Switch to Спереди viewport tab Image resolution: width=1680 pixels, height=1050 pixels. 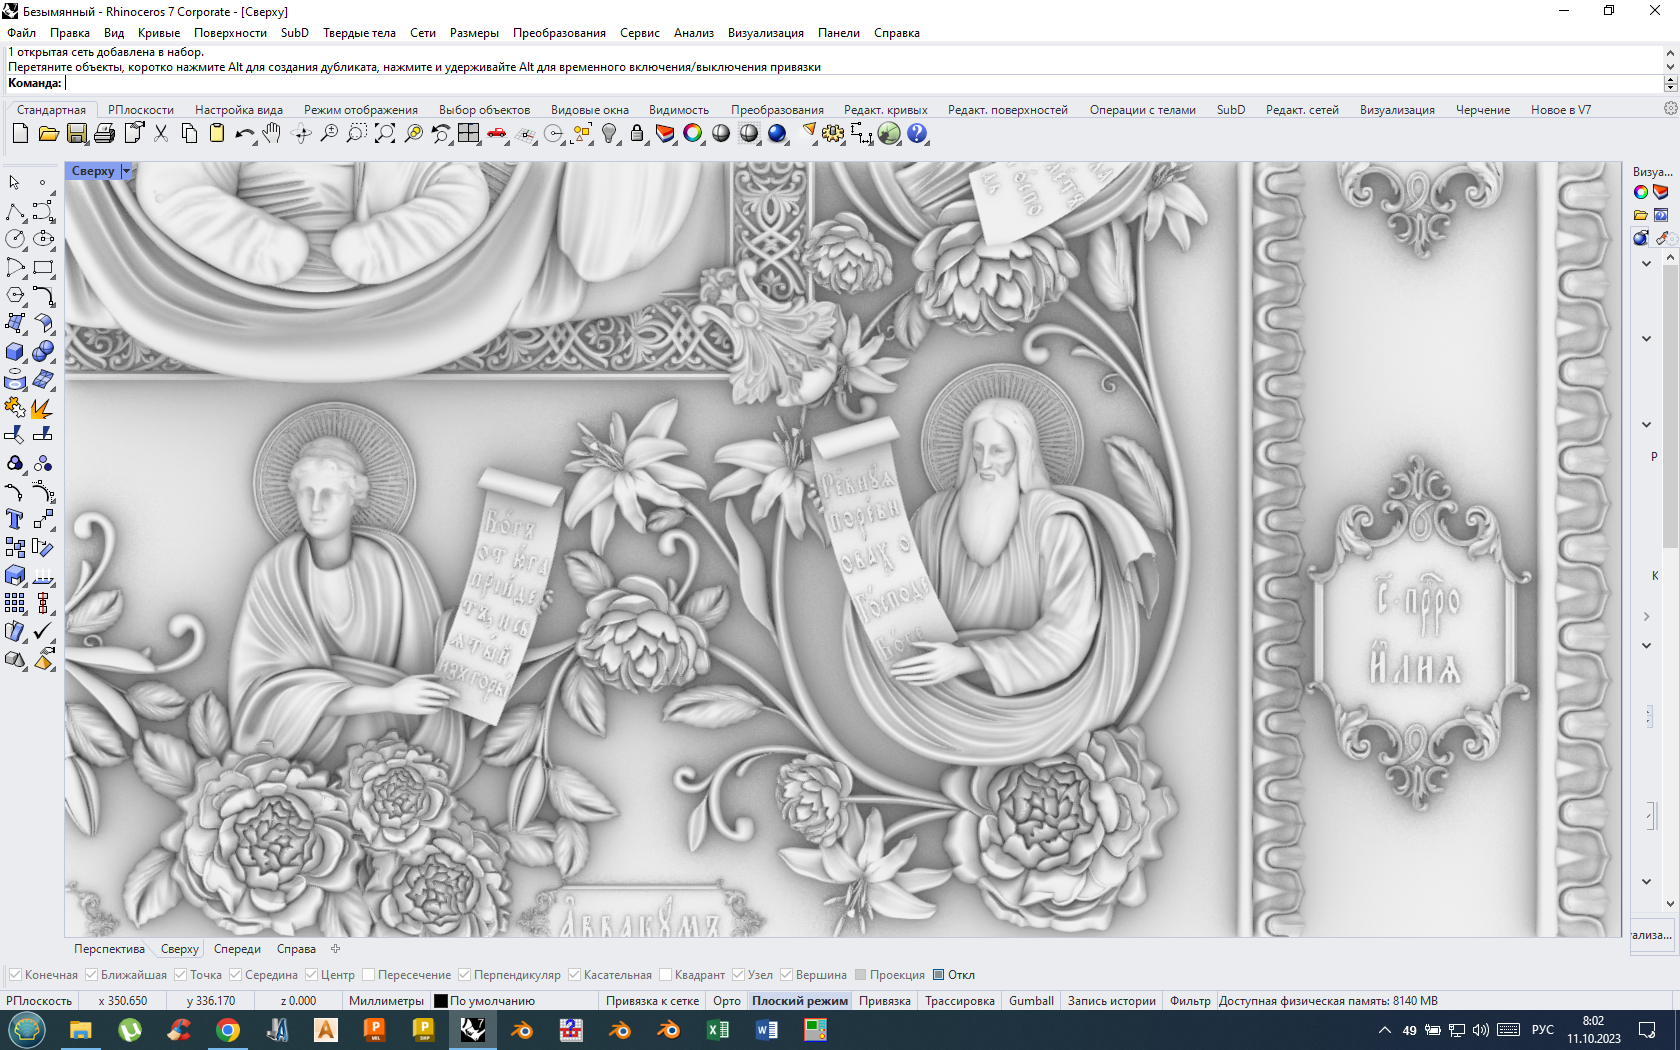click(237, 949)
